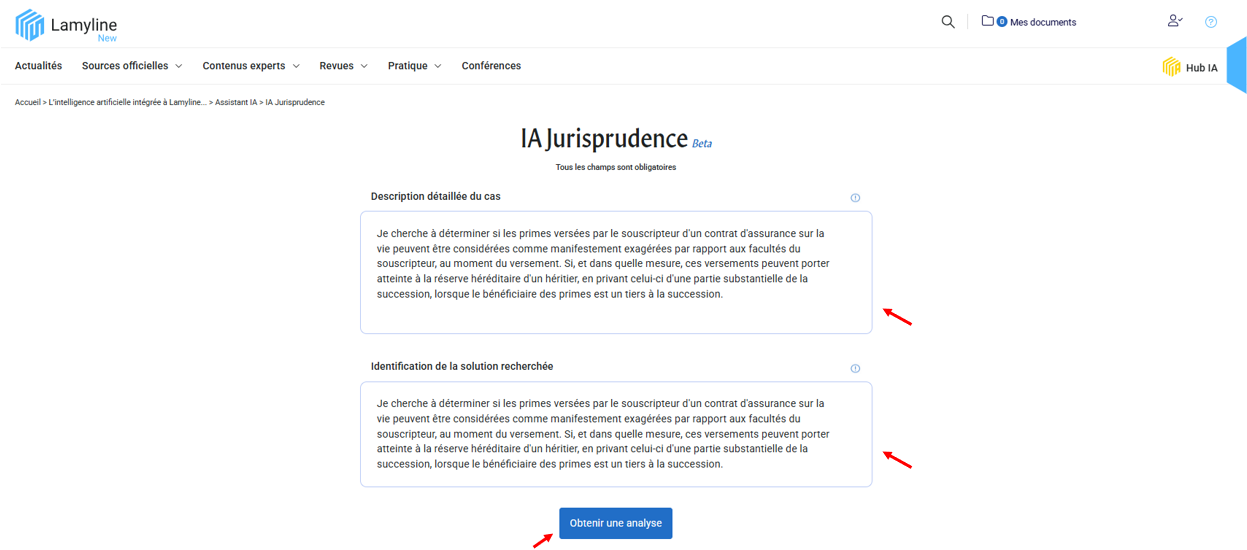Open L'intelligence artificielle intégrée breadcrumb
Image resolution: width=1247 pixels, height=550 pixels.
(x=128, y=102)
